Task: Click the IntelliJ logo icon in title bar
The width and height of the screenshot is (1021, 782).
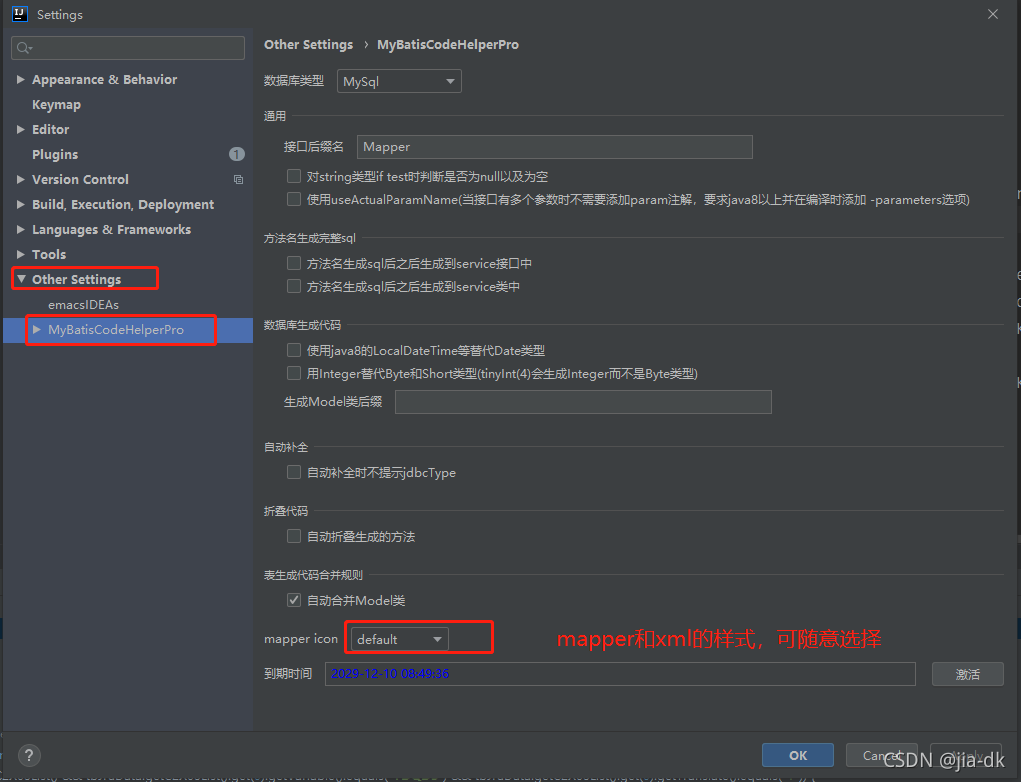Action: click(x=20, y=14)
